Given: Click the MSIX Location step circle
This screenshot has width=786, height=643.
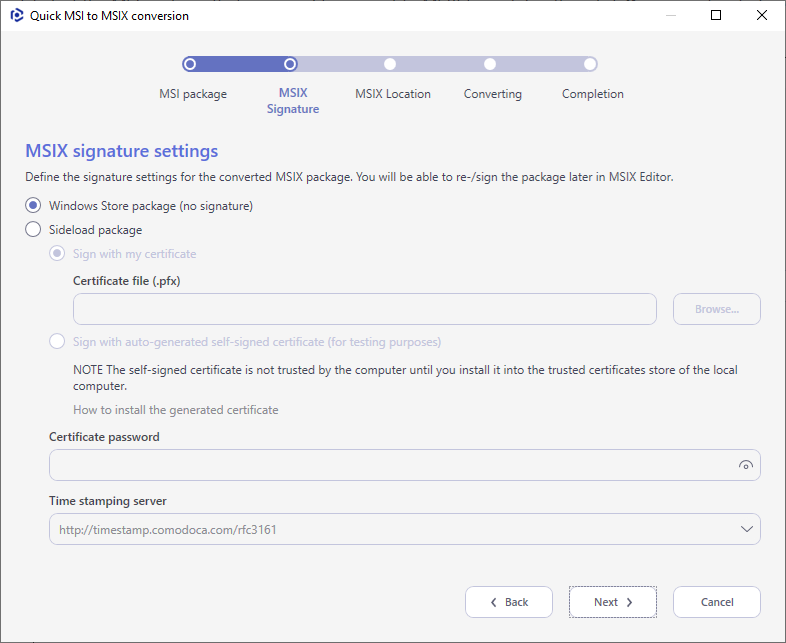Looking at the screenshot, I should click(x=390, y=64).
